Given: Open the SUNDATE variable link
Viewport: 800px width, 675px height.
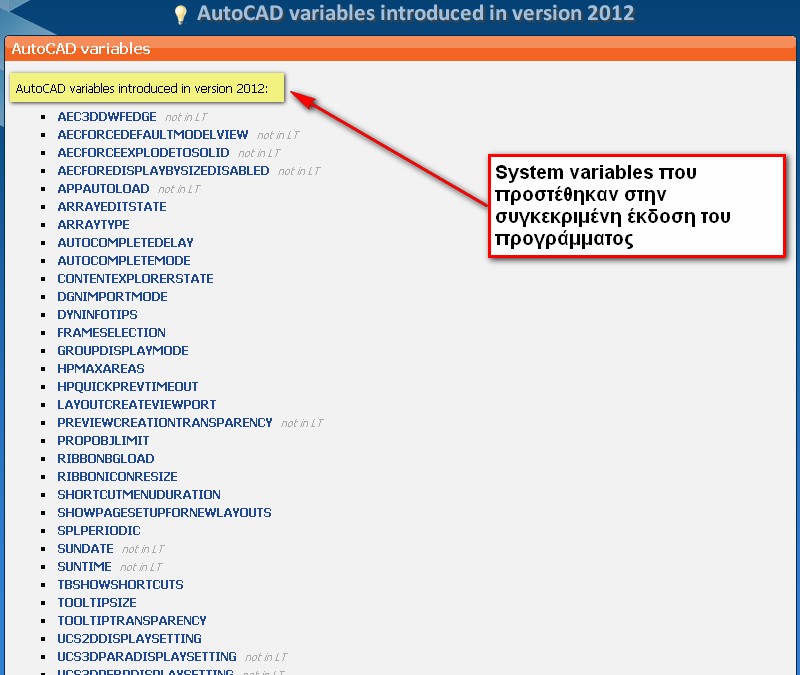Looking at the screenshot, I should (x=85, y=548).
